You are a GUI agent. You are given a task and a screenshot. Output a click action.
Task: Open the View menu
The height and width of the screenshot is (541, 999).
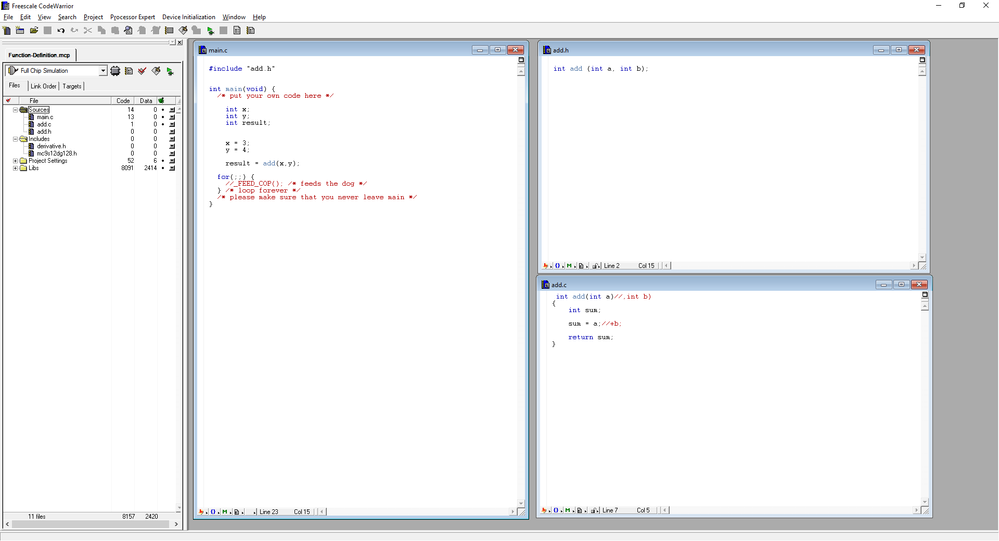[44, 17]
